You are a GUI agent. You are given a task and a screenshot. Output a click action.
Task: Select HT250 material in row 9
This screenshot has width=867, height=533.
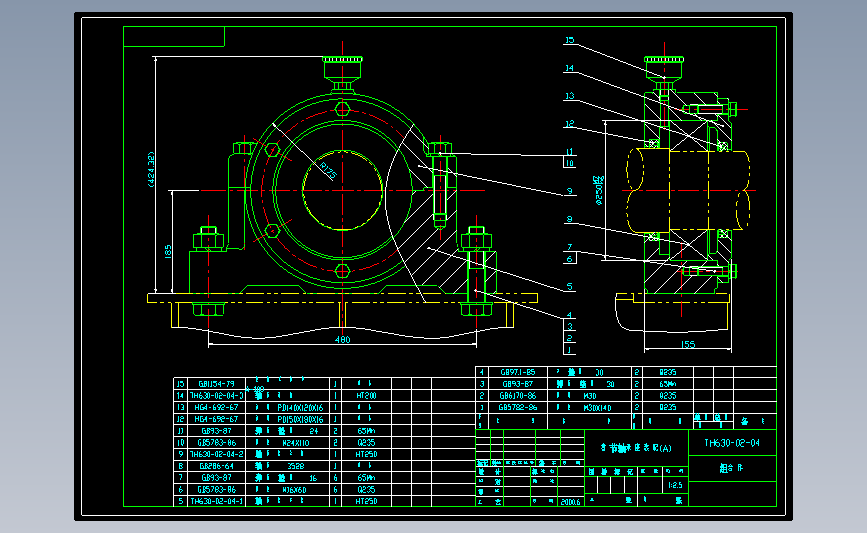366,454
